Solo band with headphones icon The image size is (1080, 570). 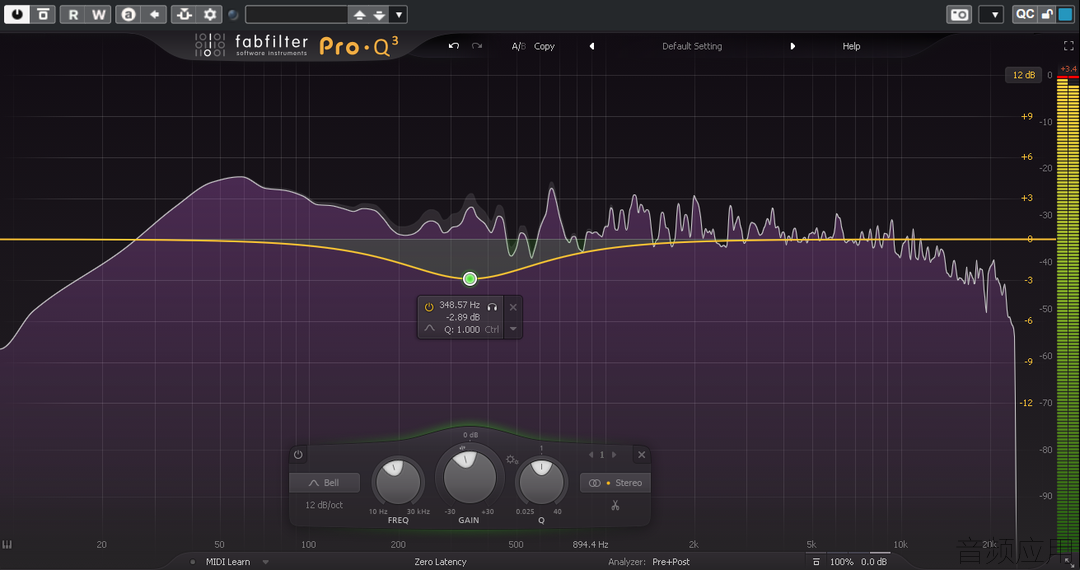pyautogui.click(x=492, y=307)
